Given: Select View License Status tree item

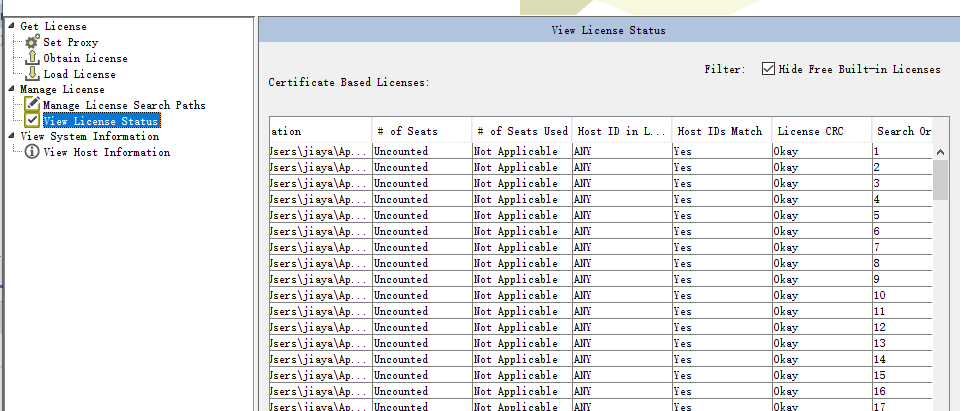Looking at the screenshot, I should pos(101,121).
